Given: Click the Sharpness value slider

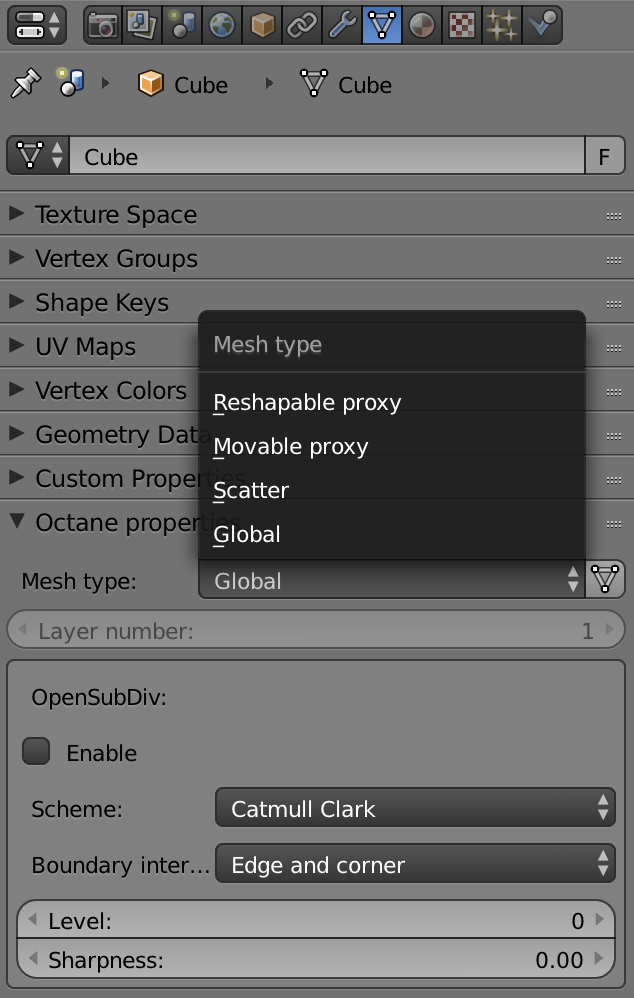Looking at the screenshot, I should click(x=316, y=960).
